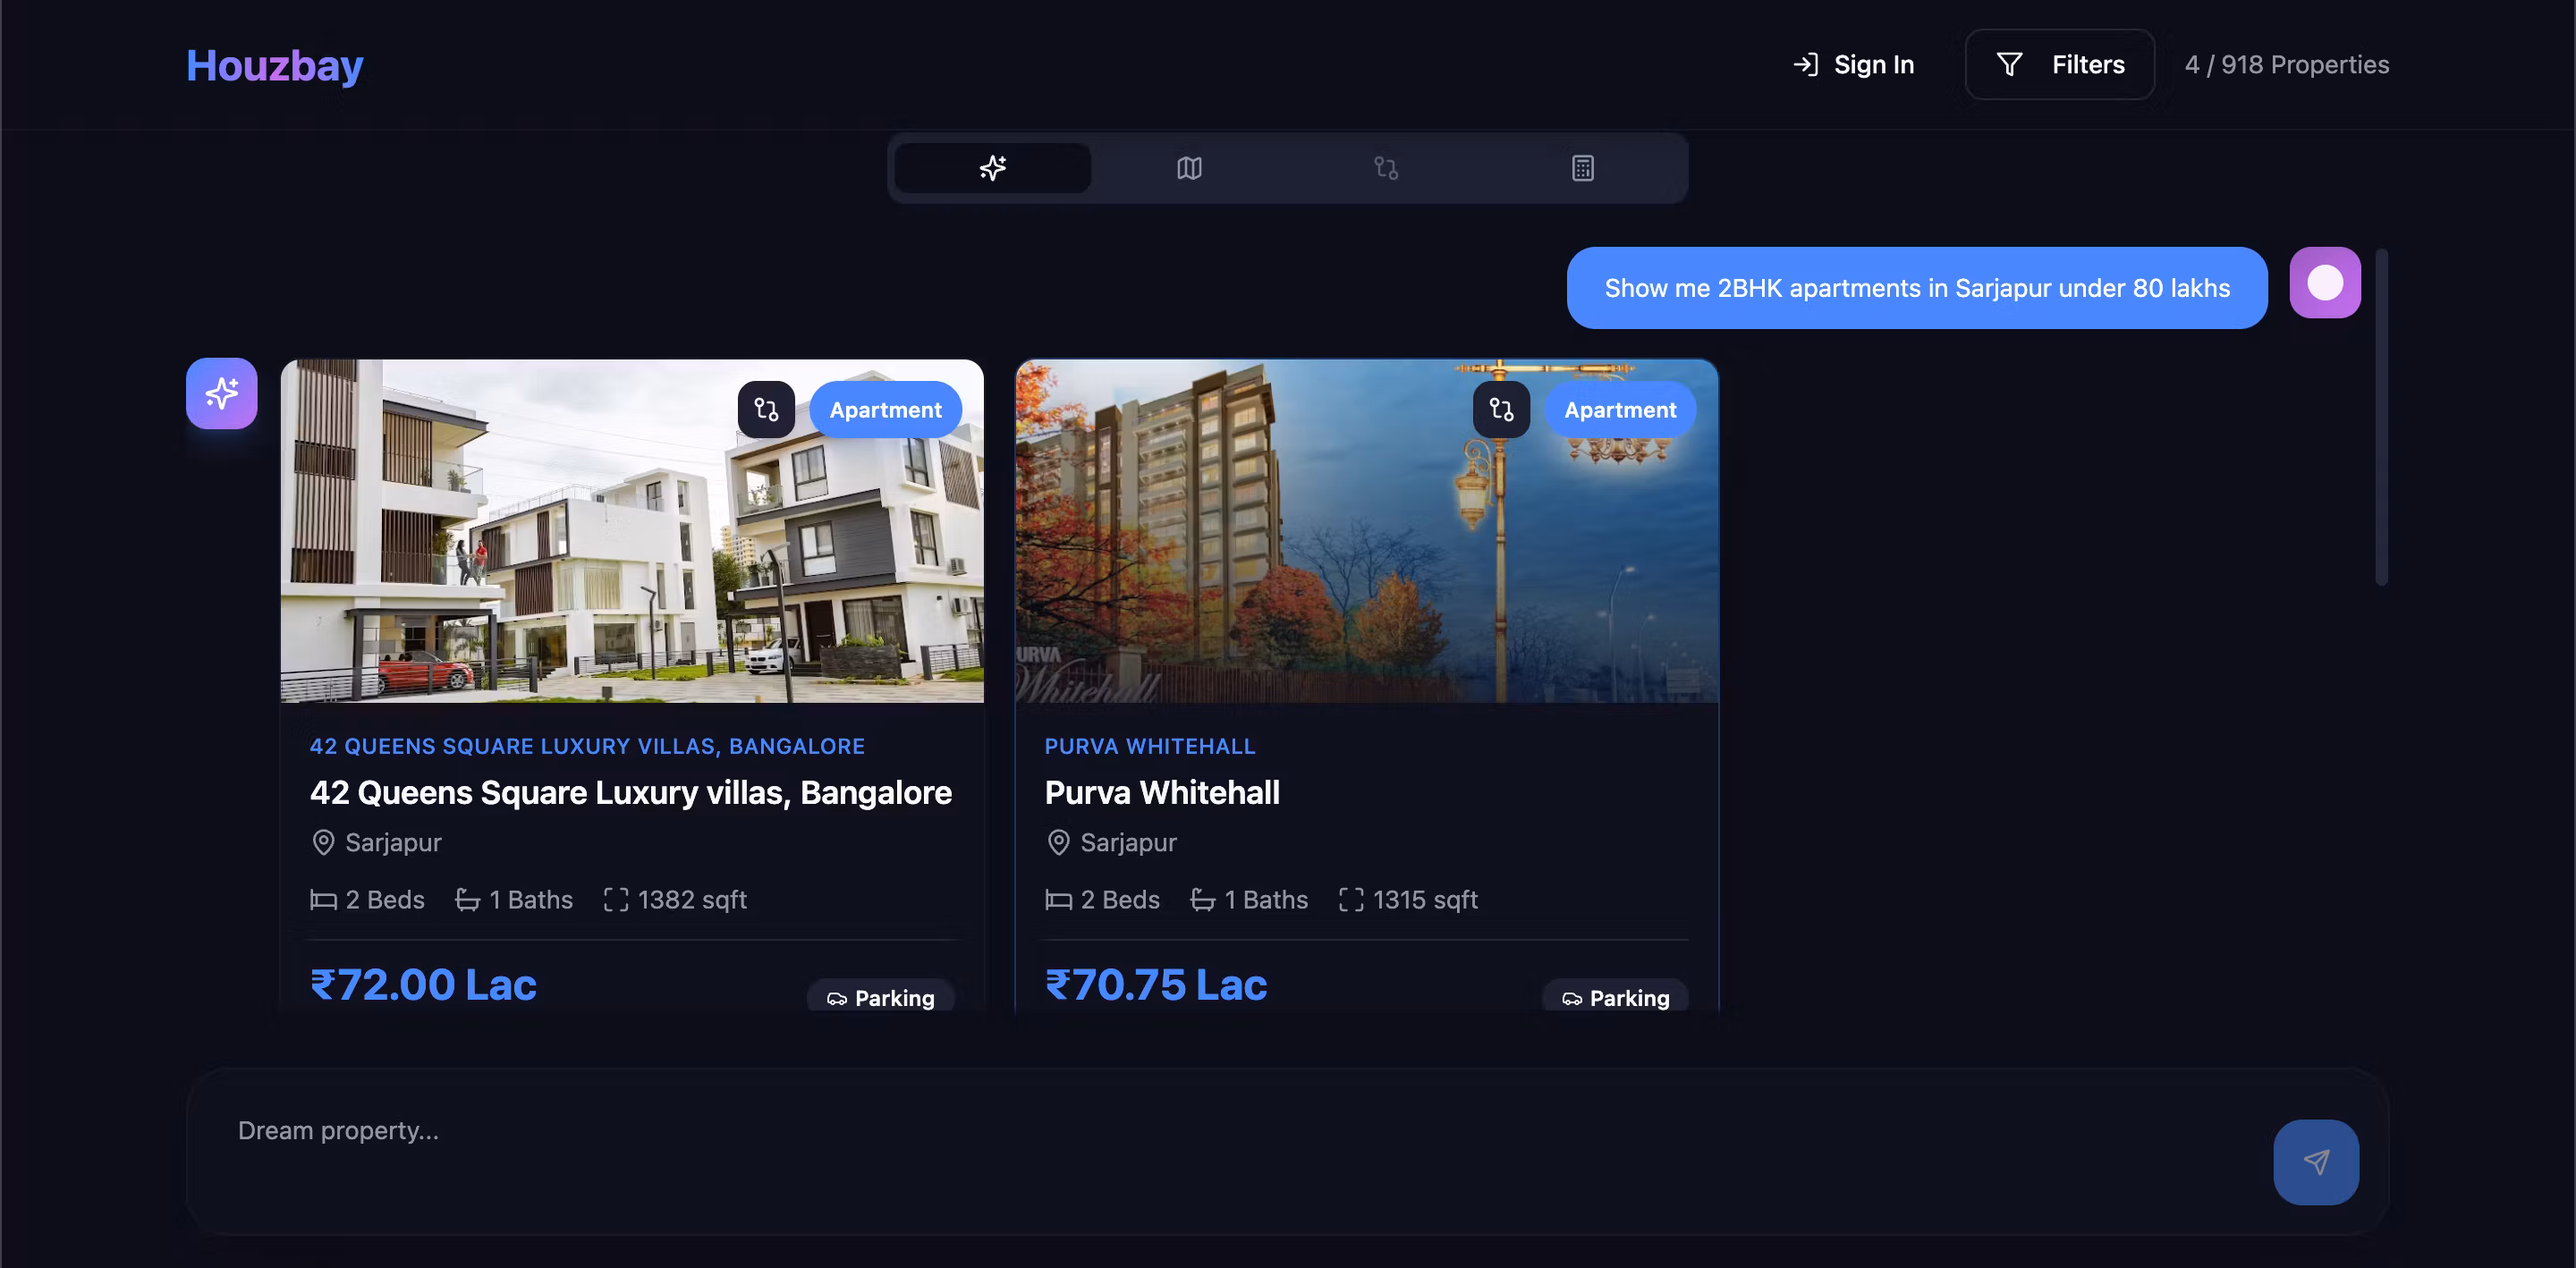Click the send message paper-plane button
This screenshot has width=2576, height=1268.
(2315, 1162)
